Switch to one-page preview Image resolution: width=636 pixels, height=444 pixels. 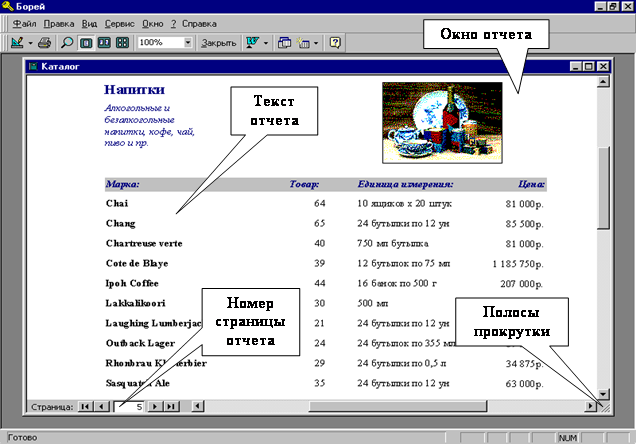86,43
